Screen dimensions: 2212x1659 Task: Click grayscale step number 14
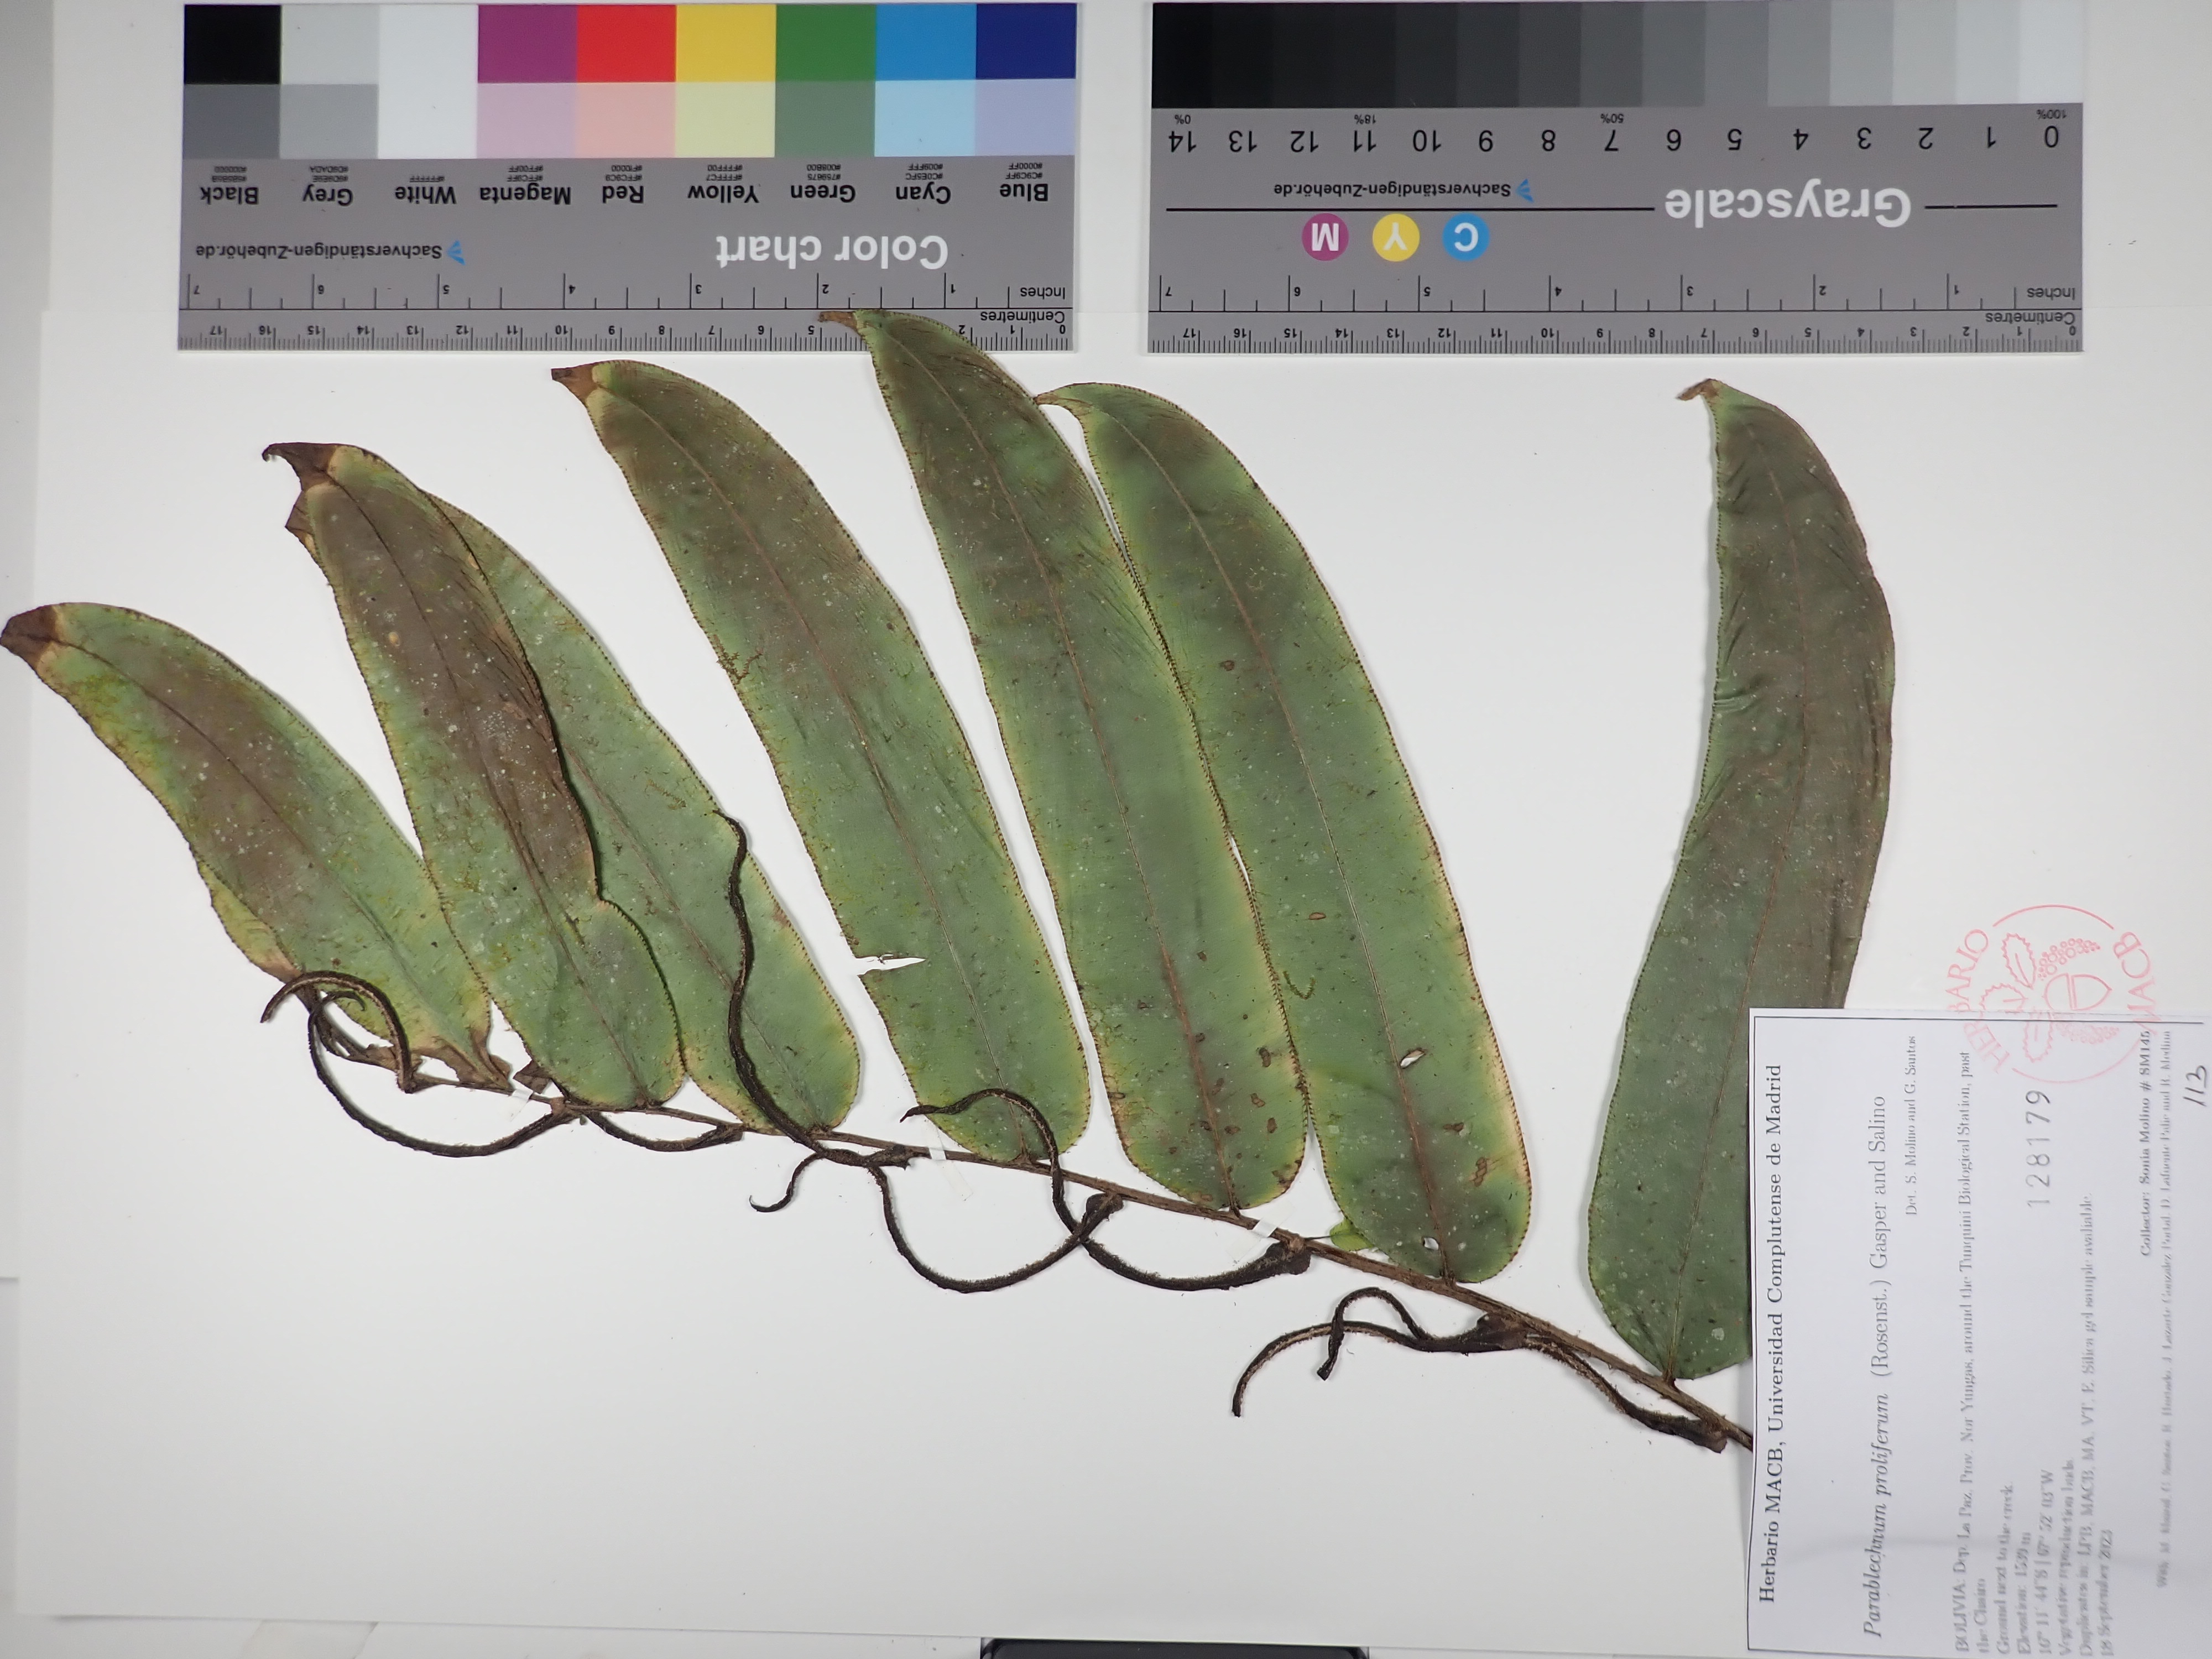coord(1183,141)
